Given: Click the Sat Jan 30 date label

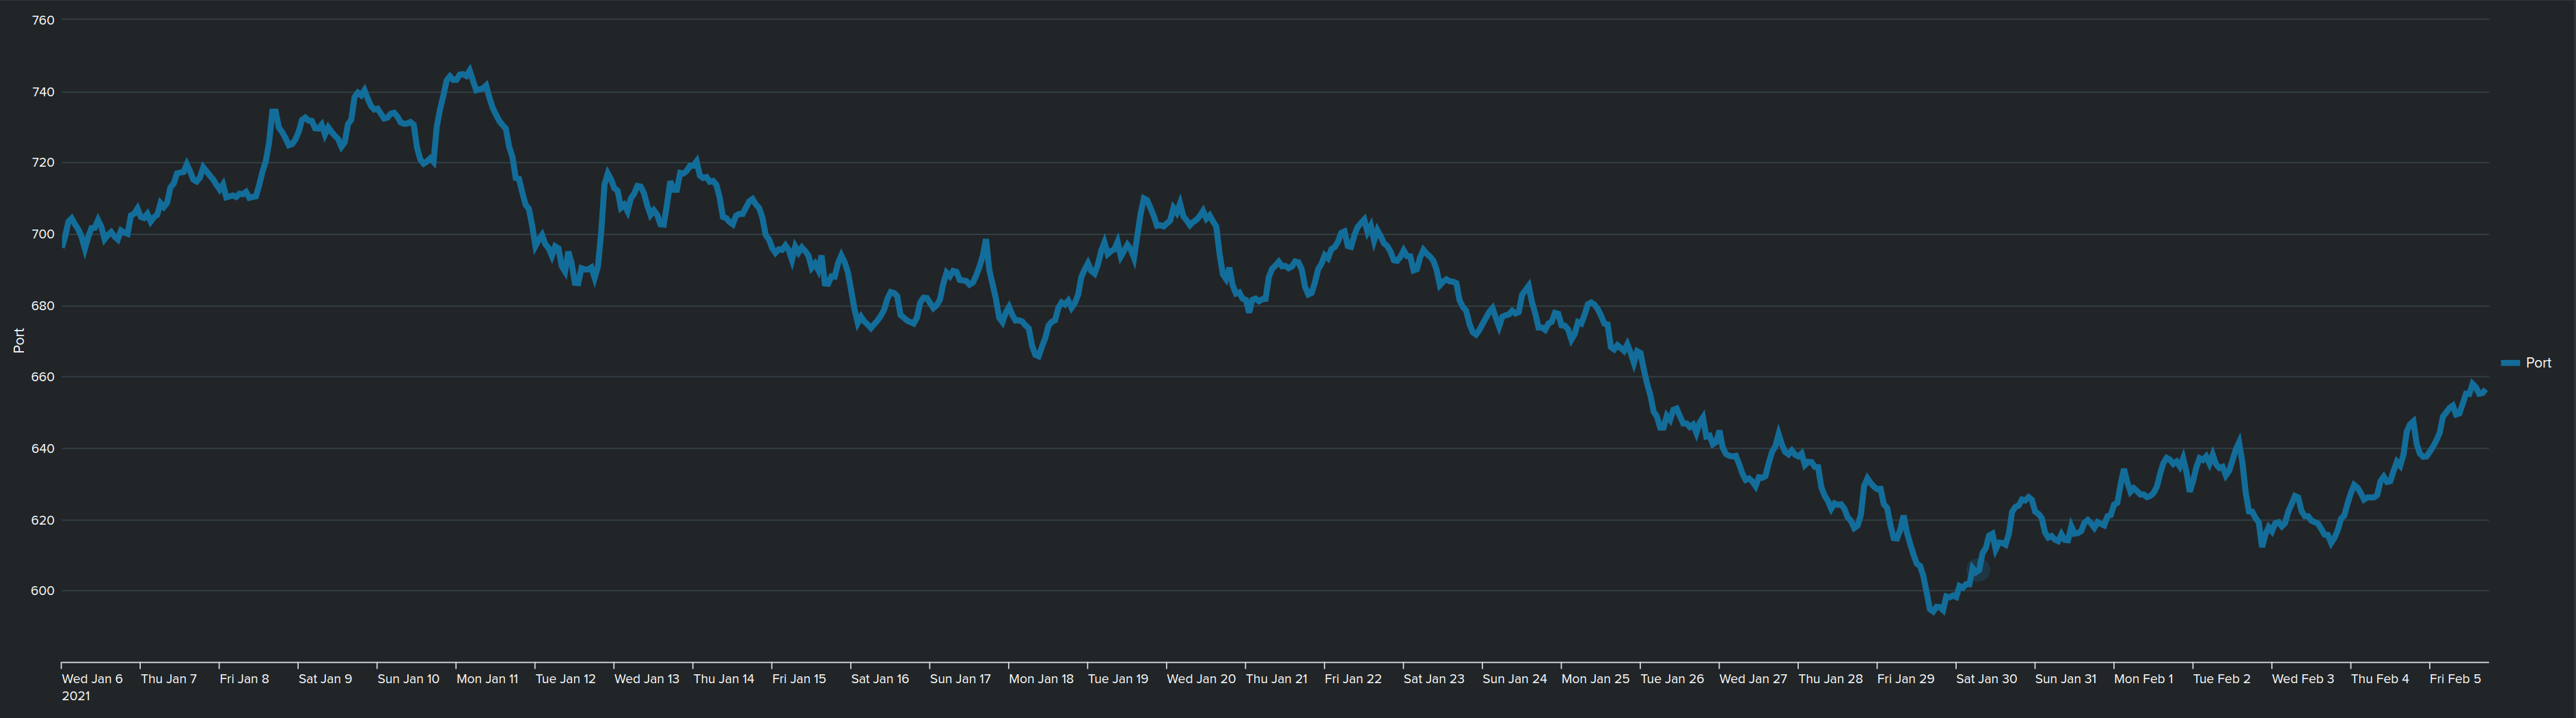Looking at the screenshot, I should [1986, 679].
